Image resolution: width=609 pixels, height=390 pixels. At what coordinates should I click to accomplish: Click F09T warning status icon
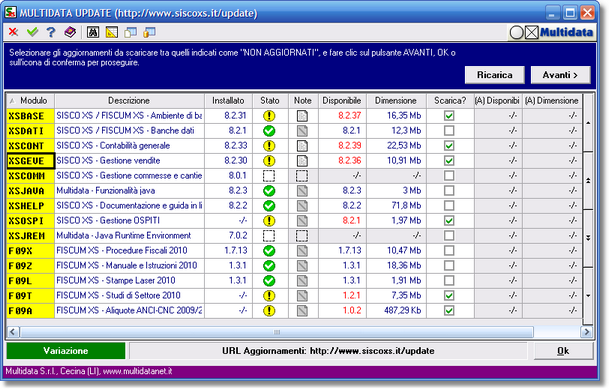269,296
